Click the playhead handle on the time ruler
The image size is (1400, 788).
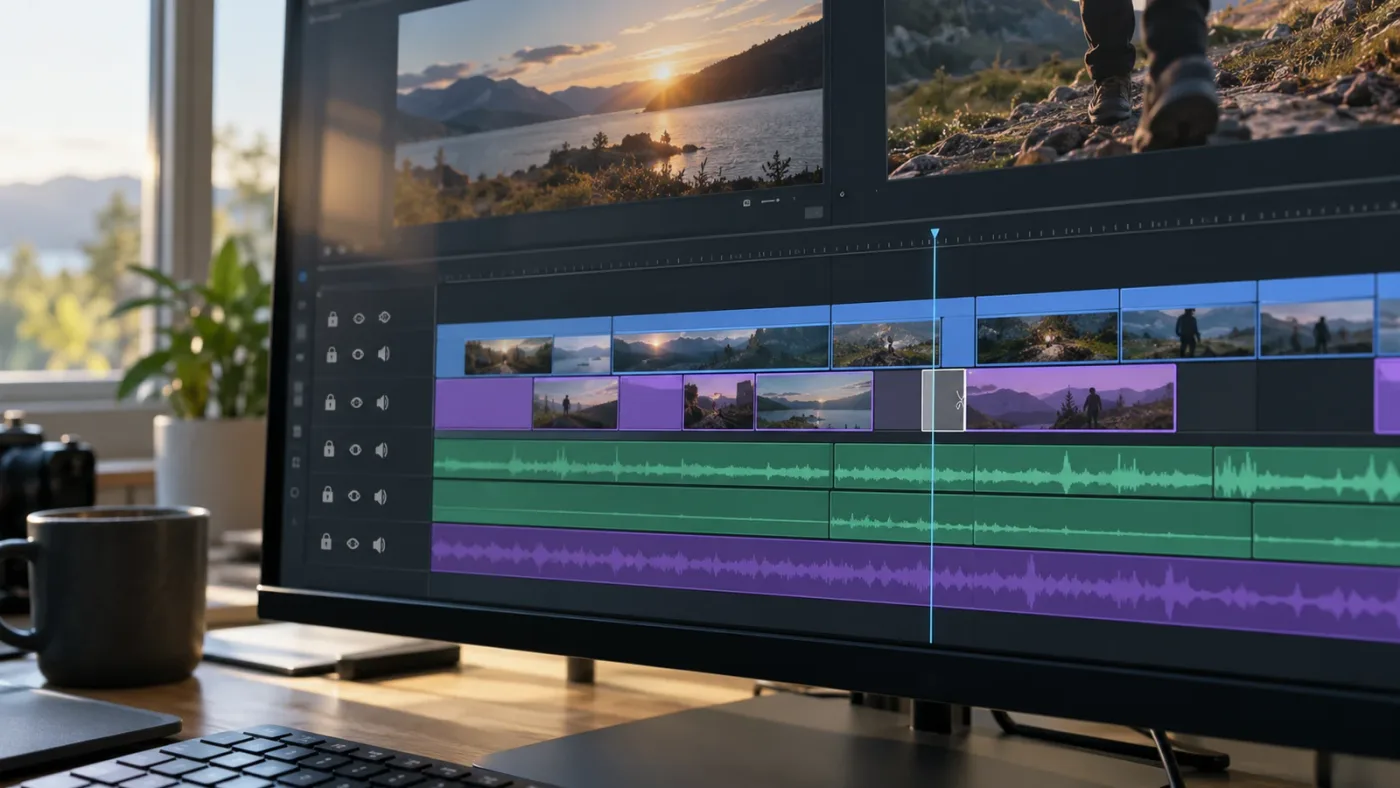[x=934, y=233]
